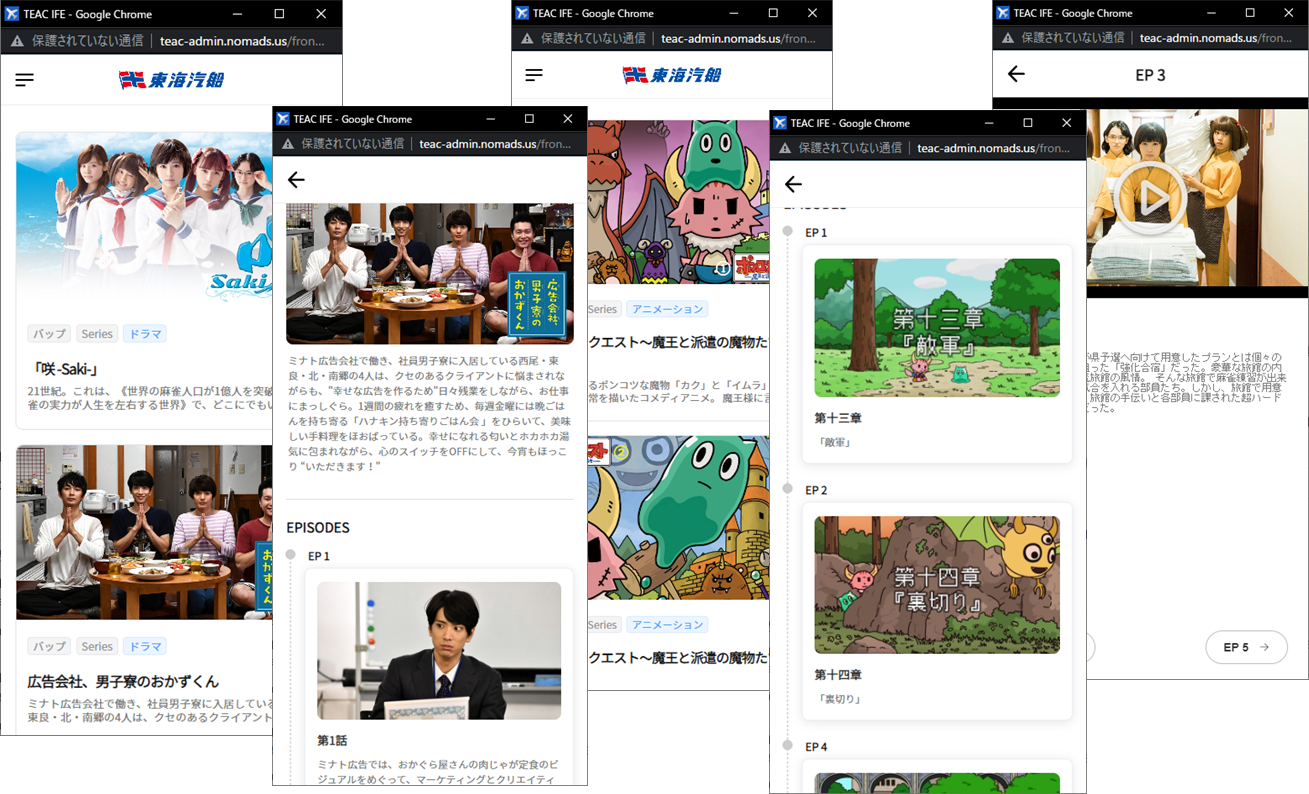Go back from the おかずくん series detail window

pyautogui.click(x=296, y=180)
